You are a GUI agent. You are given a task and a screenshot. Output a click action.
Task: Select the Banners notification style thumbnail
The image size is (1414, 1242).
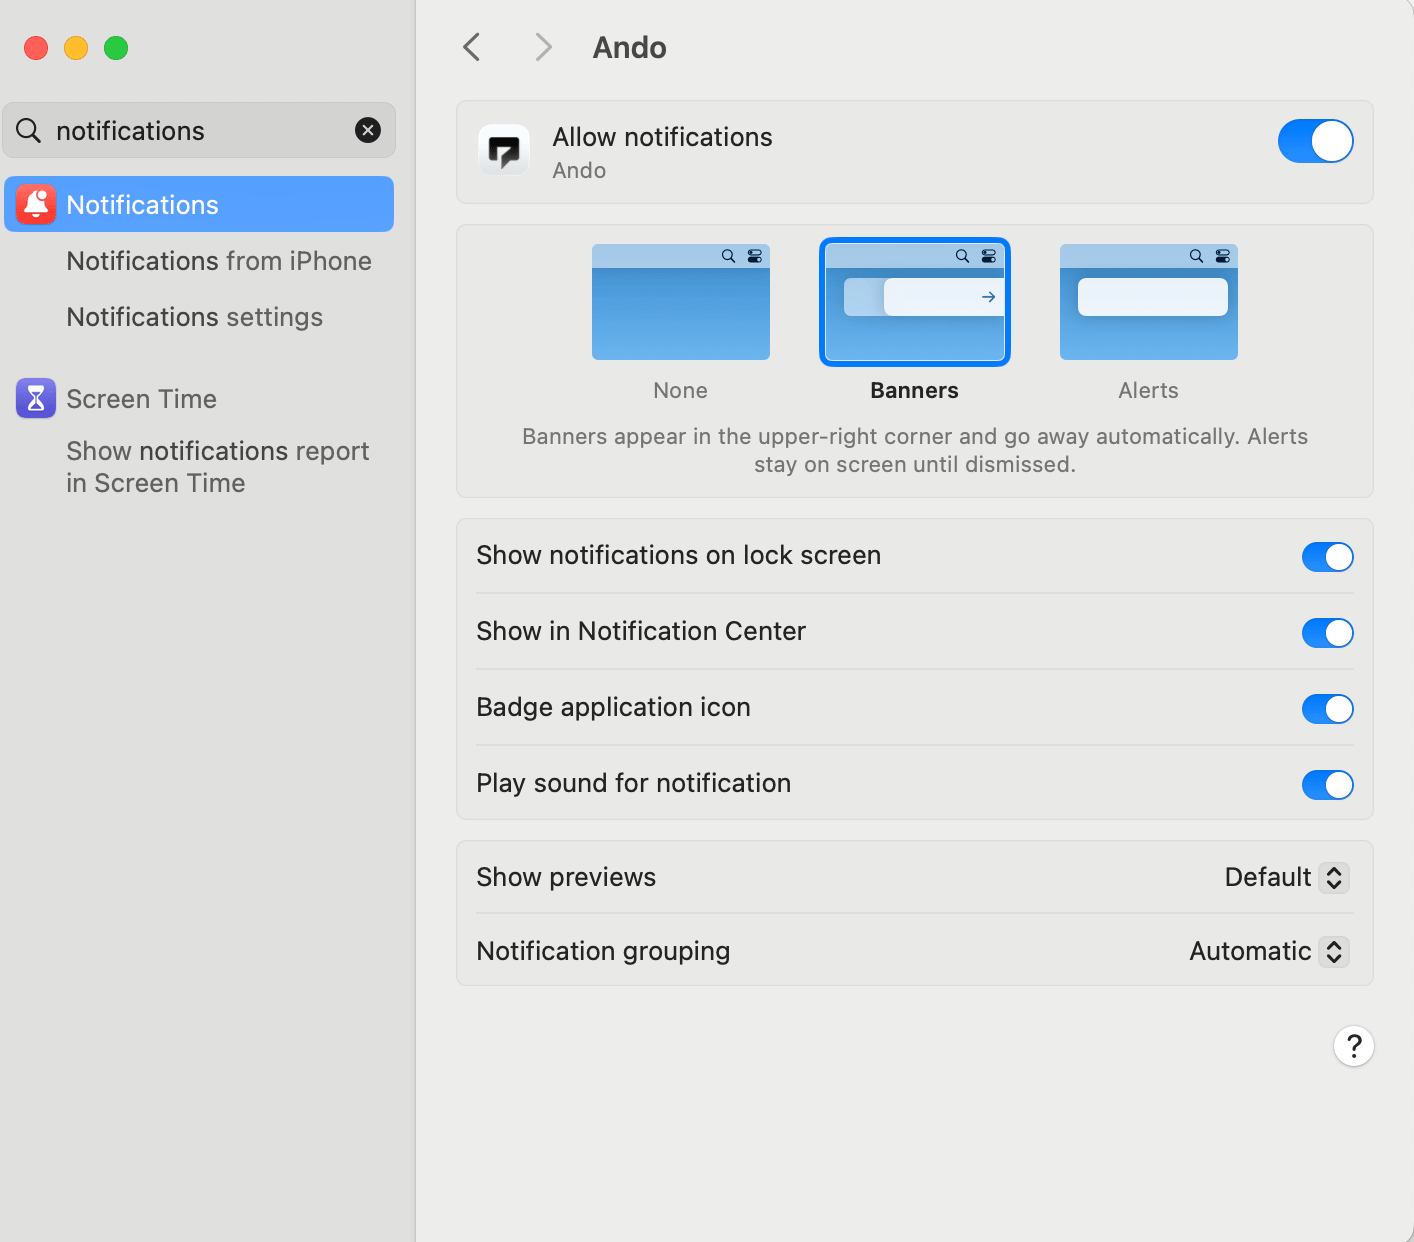[x=915, y=302]
